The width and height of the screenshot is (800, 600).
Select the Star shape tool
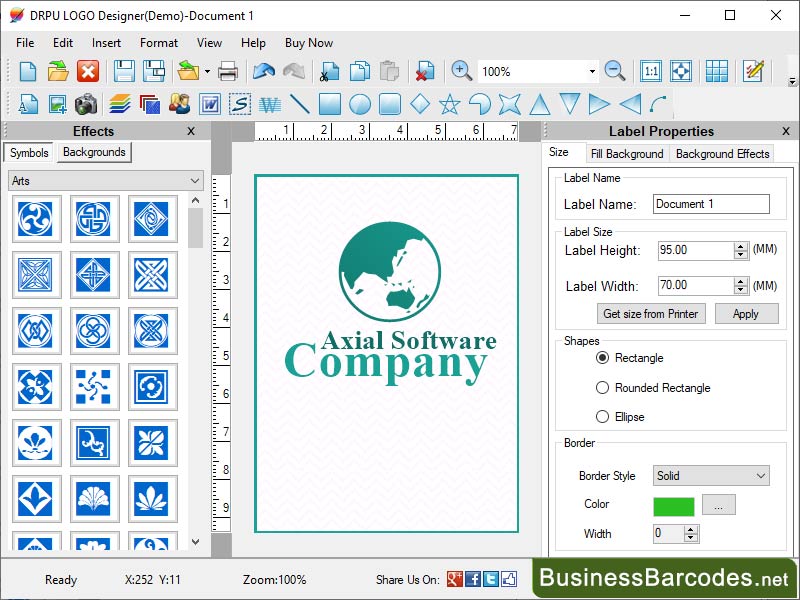(450, 103)
